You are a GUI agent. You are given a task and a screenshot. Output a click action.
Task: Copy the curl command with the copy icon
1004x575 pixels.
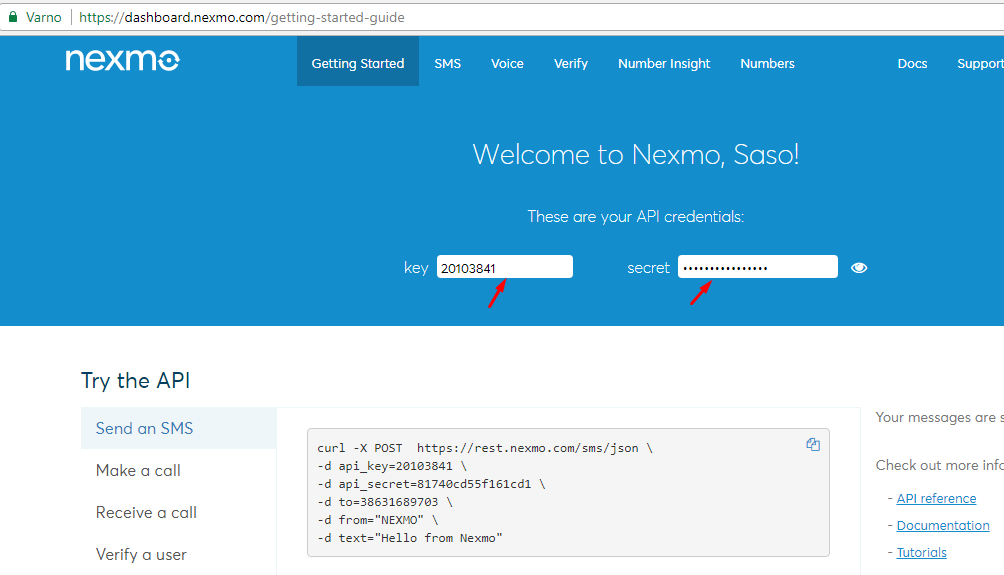[813, 444]
